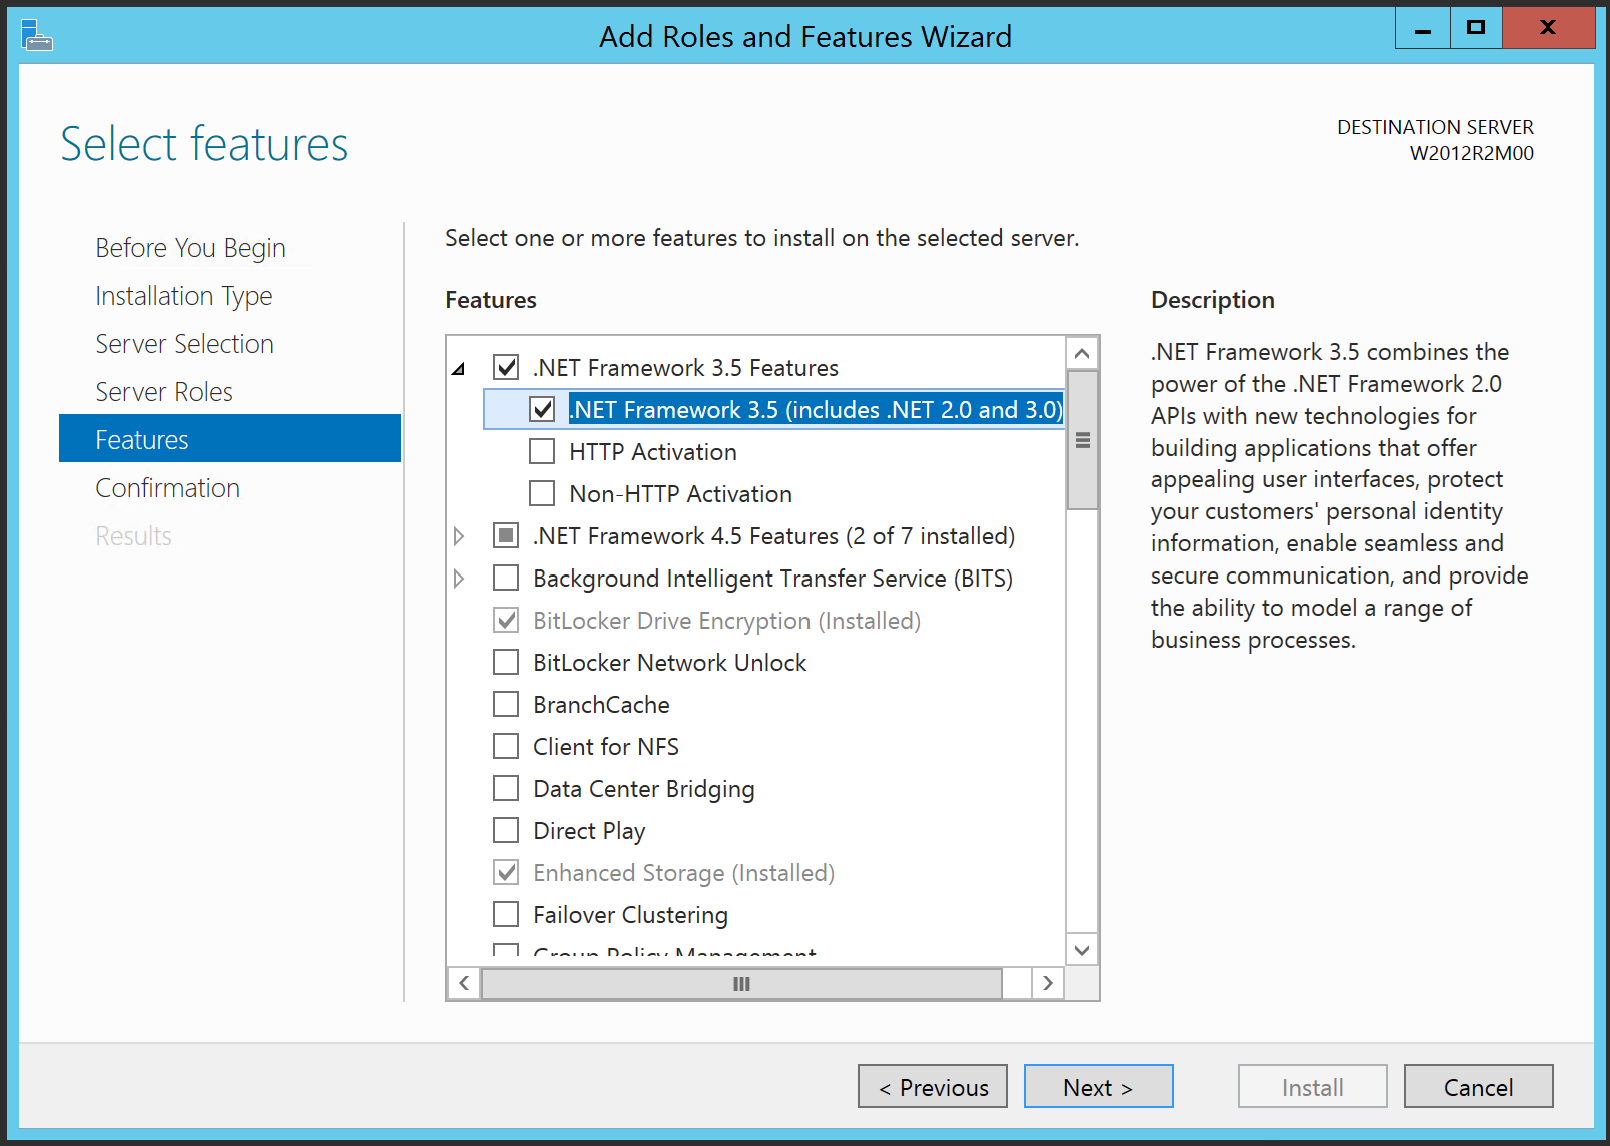Image resolution: width=1610 pixels, height=1146 pixels.
Task: Expand the .NET Framework 4.5 Features node
Action: coord(459,536)
